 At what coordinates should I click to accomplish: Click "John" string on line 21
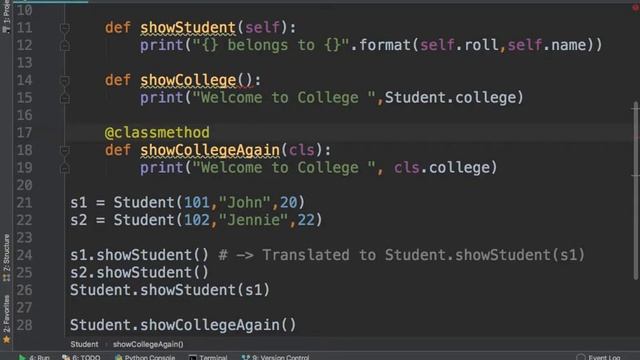click(244, 203)
